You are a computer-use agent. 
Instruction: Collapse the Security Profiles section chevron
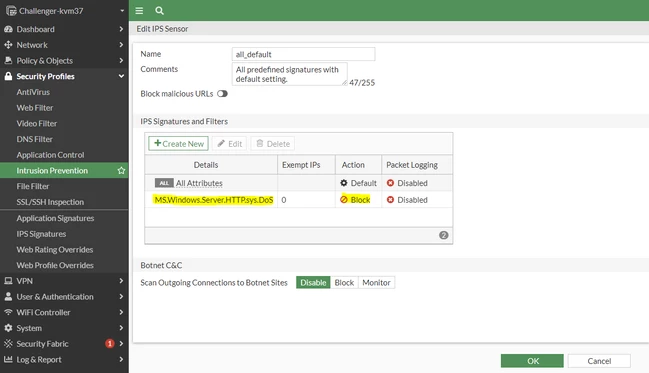[121, 76]
